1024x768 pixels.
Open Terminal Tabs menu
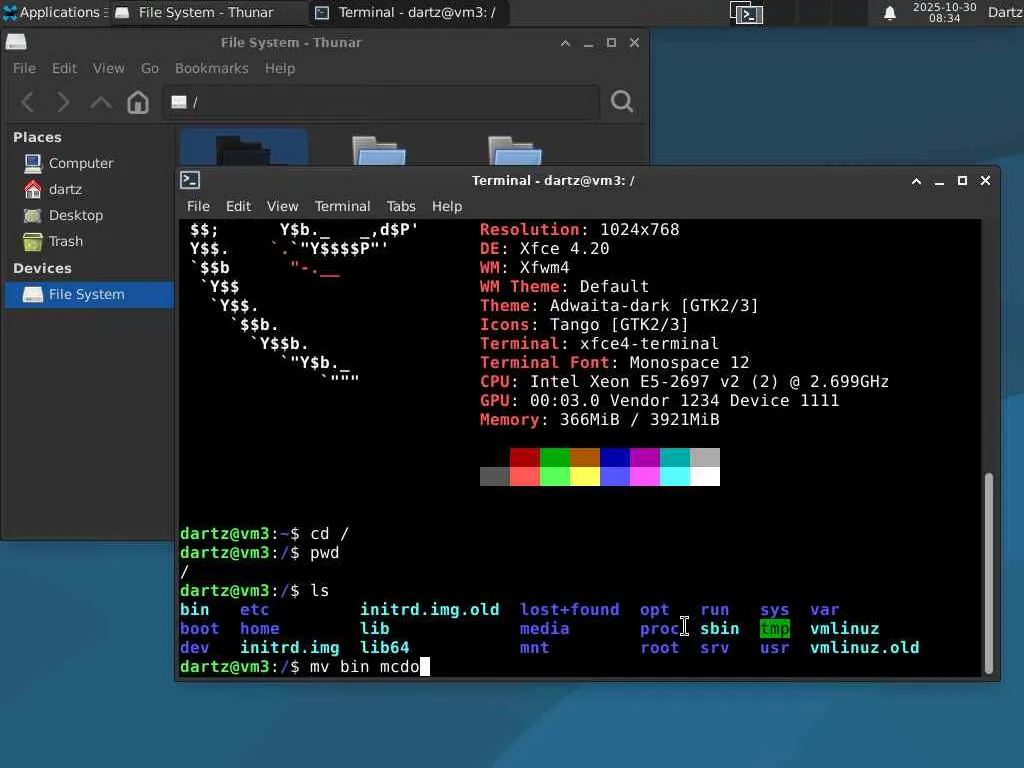tap(401, 206)
